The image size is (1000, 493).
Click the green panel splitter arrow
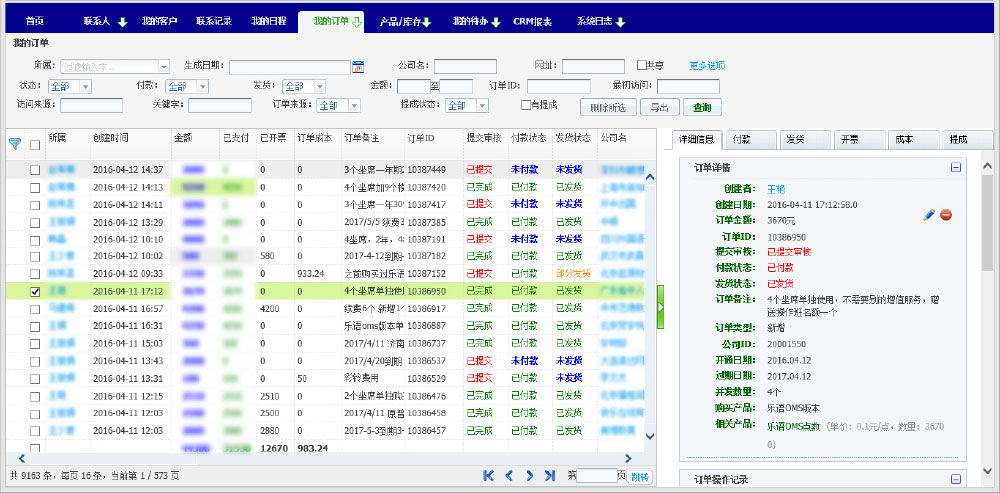(660, 313)
